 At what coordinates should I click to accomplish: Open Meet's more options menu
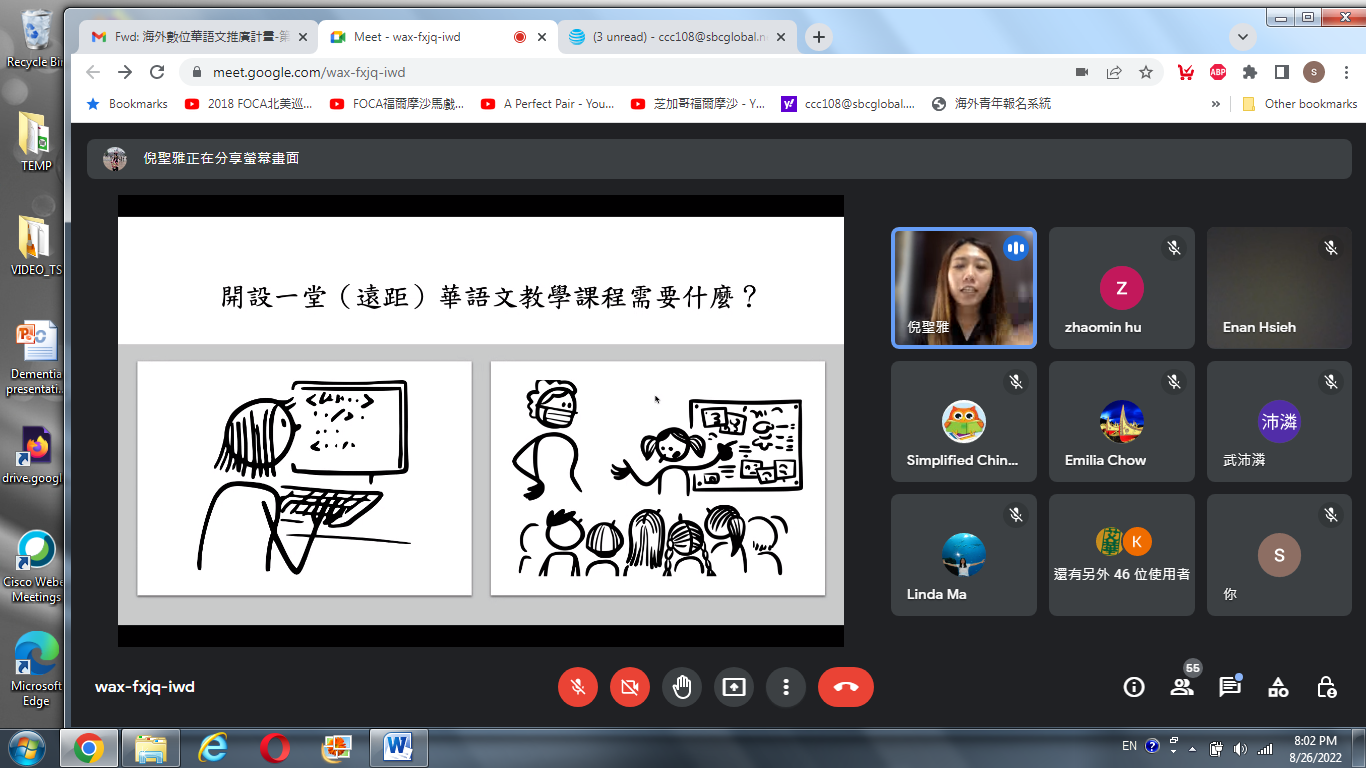coord(786,687)
